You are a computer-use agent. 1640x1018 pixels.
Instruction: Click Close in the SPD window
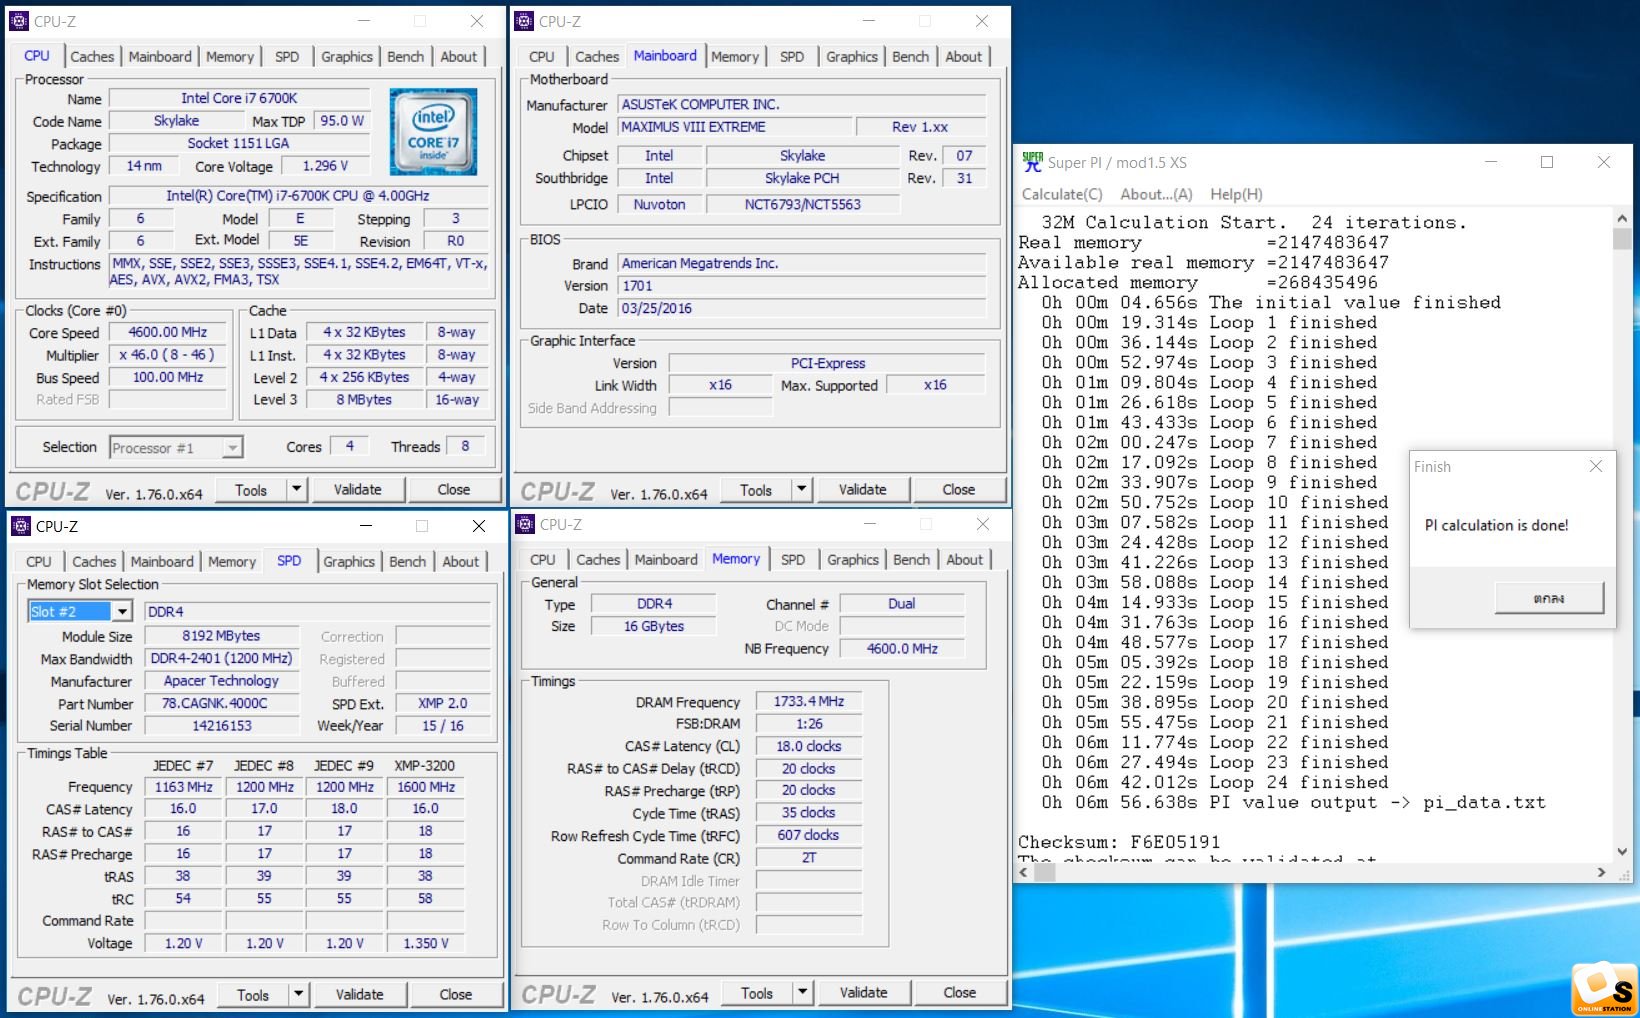coord(456,994)
